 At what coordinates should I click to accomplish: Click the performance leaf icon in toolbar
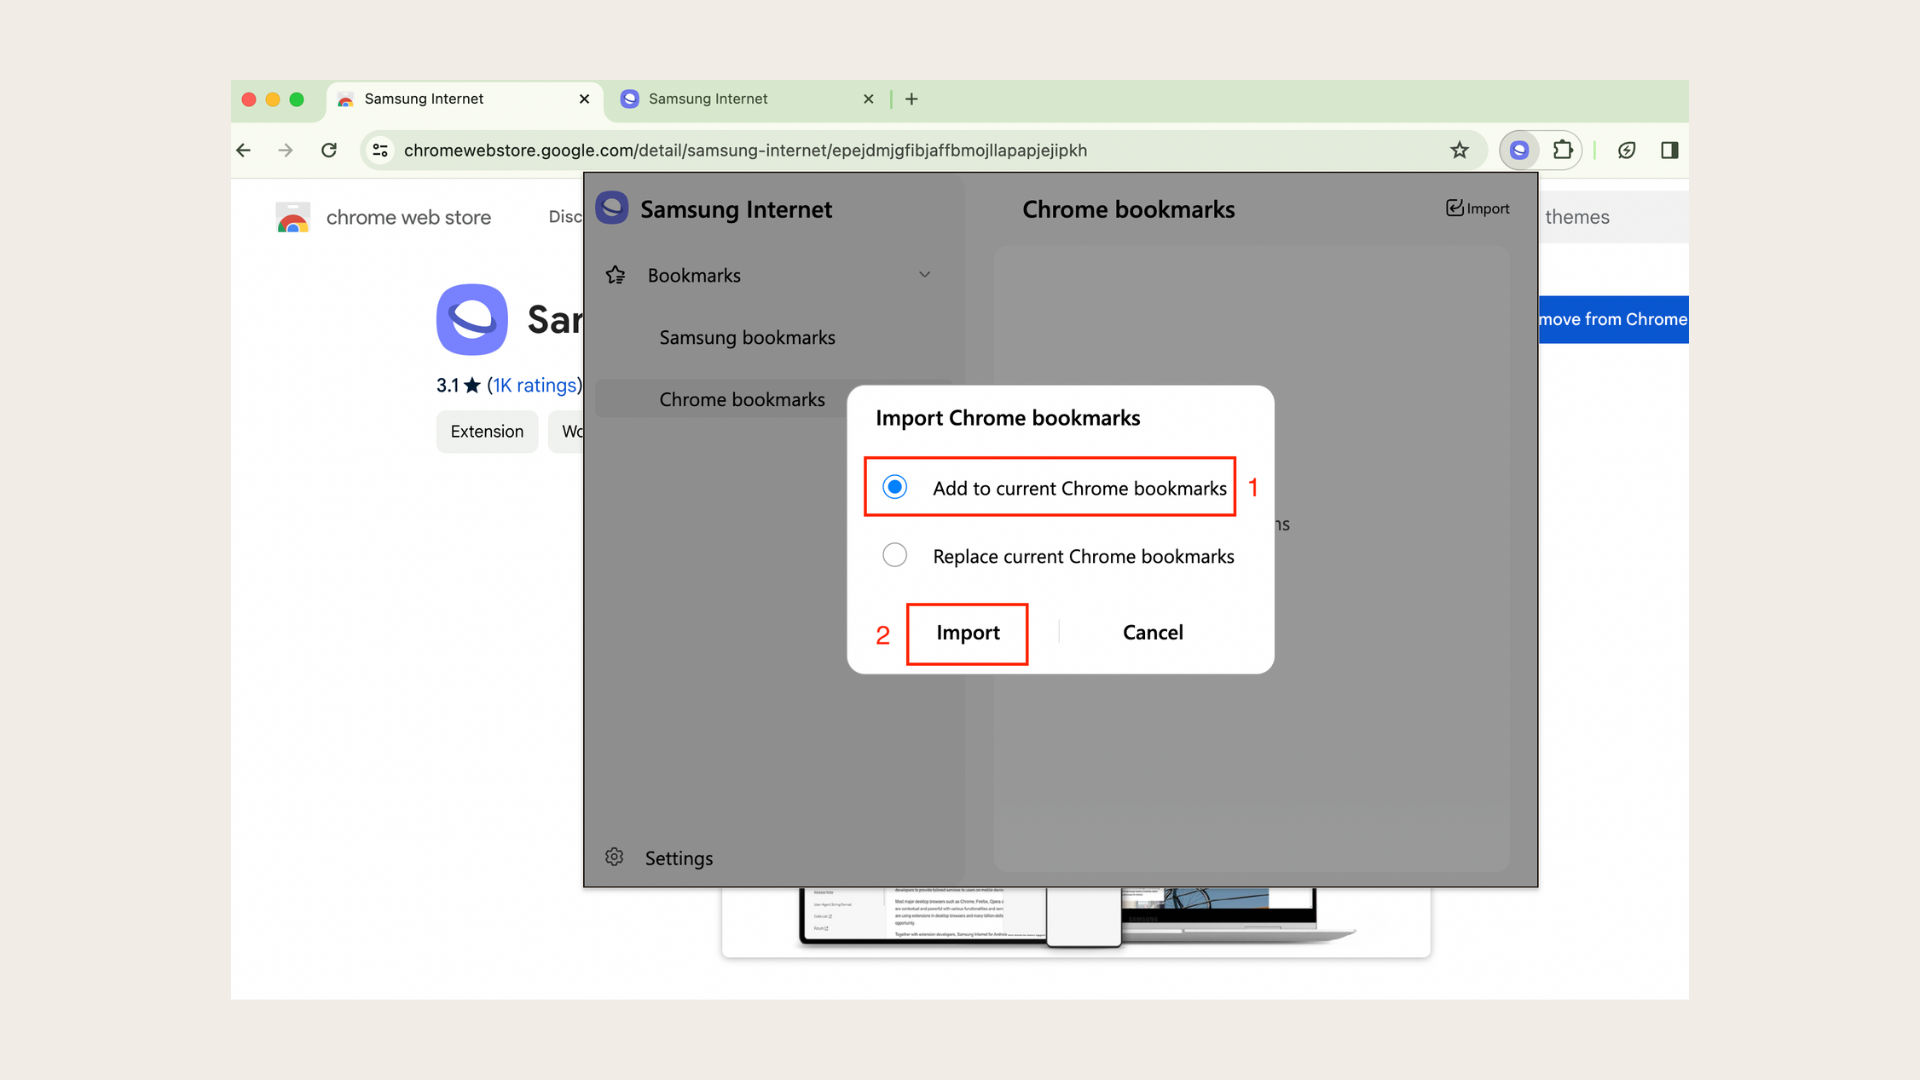1627,150
